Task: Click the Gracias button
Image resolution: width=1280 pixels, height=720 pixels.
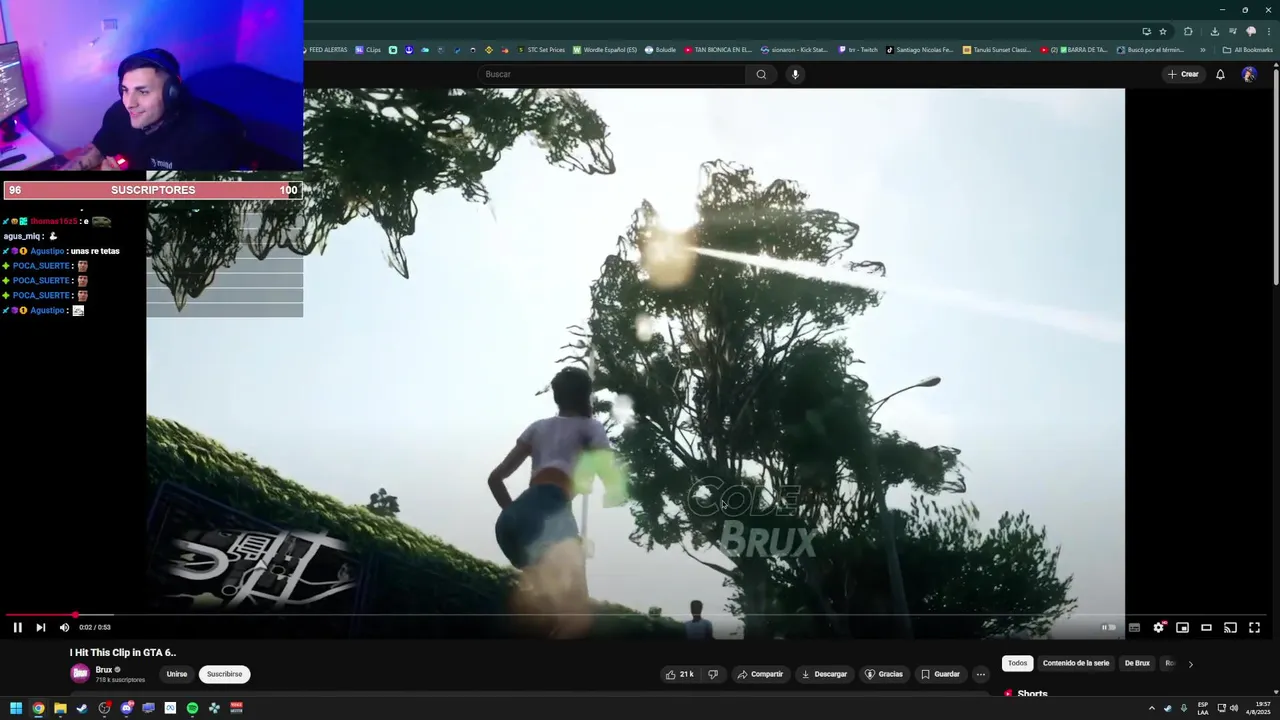Action: 884,674
